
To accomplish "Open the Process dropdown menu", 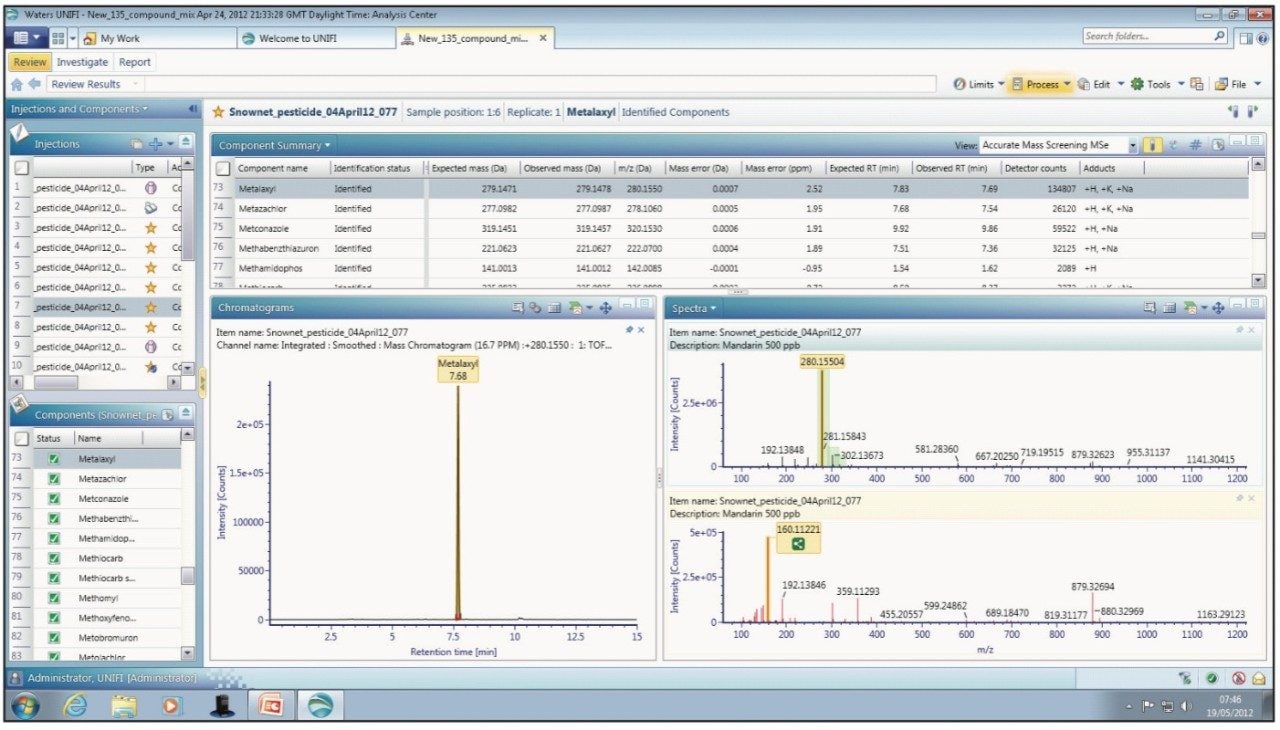I will 1040,85.
